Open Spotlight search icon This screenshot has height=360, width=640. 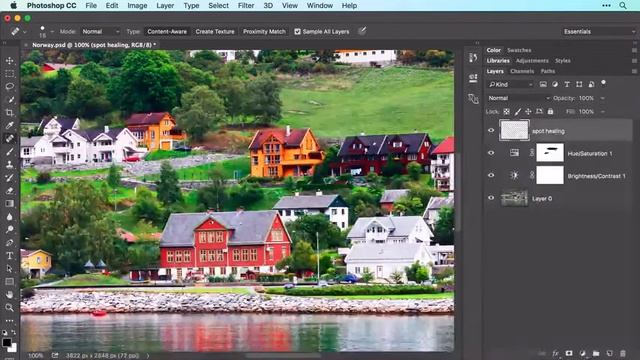pos(622,6)
